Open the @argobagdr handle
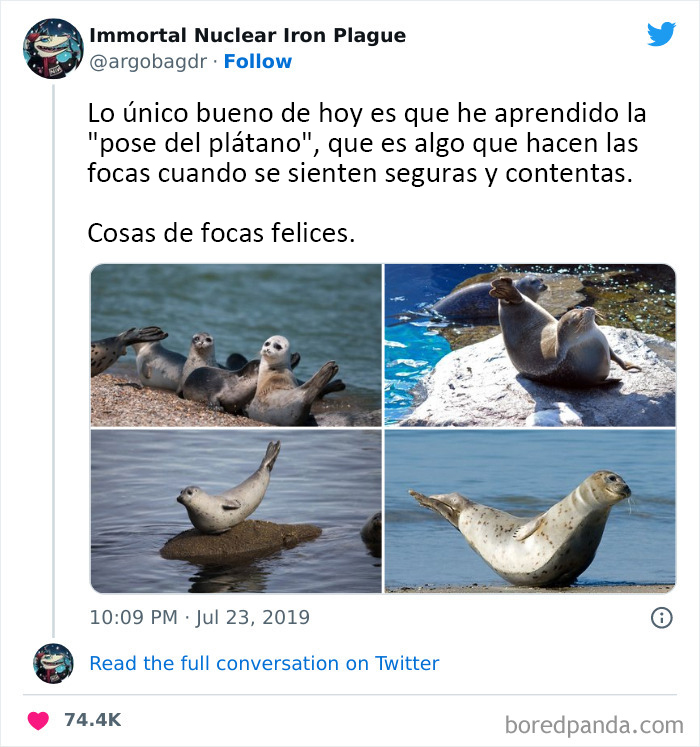 pos(148,62)
